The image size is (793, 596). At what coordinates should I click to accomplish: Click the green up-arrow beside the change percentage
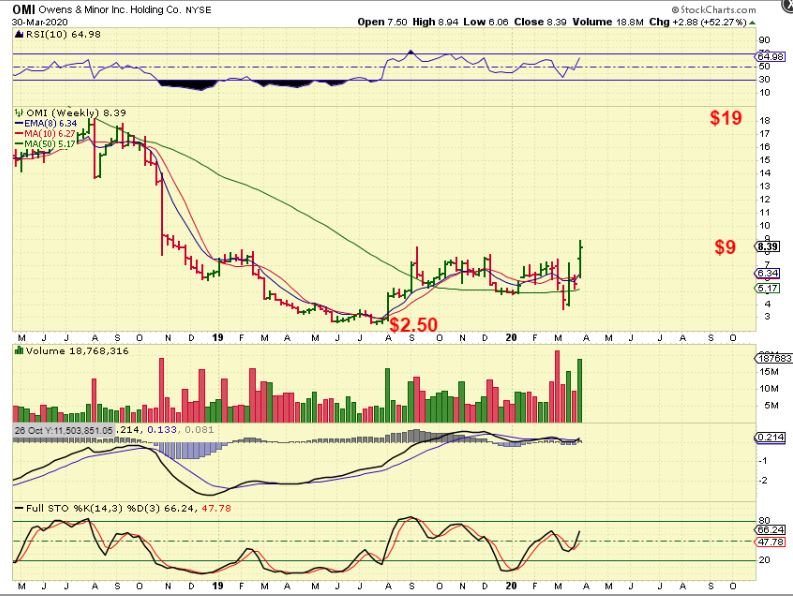click(753, 22)
